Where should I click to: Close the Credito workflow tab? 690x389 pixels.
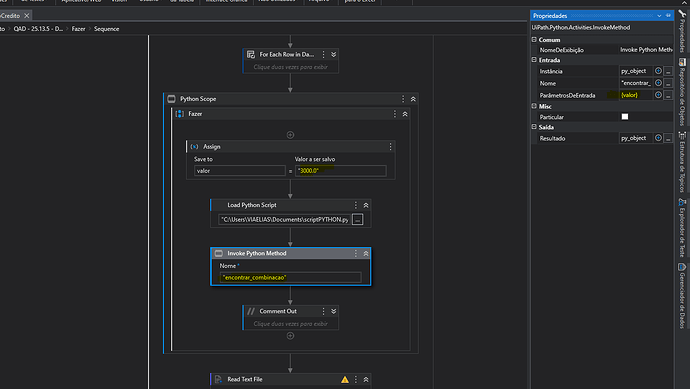27,15
